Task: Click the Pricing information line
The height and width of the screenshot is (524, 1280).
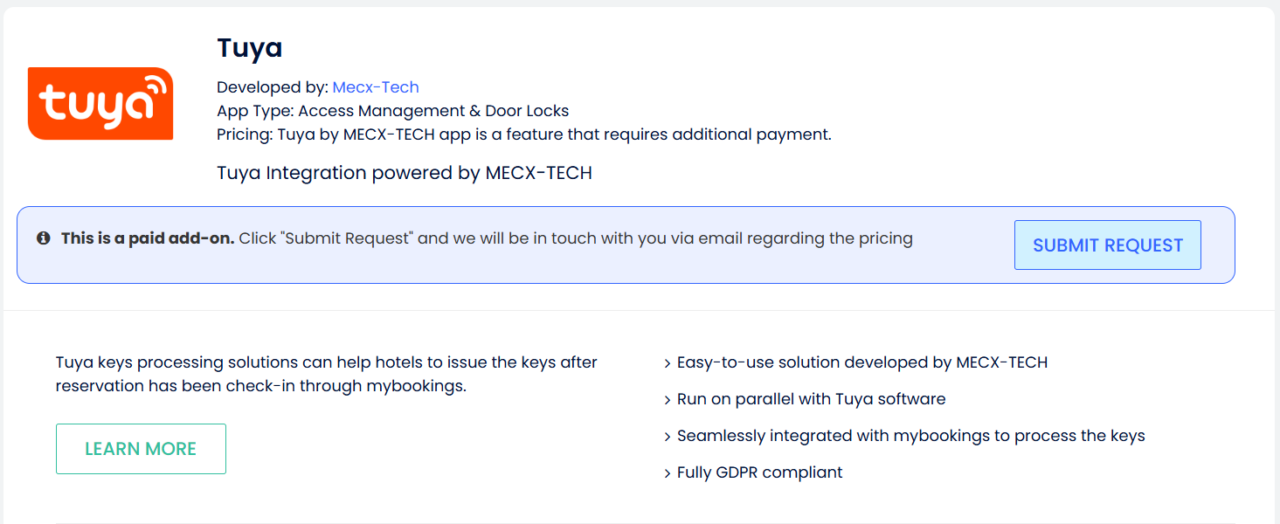Action: point(524,134)
